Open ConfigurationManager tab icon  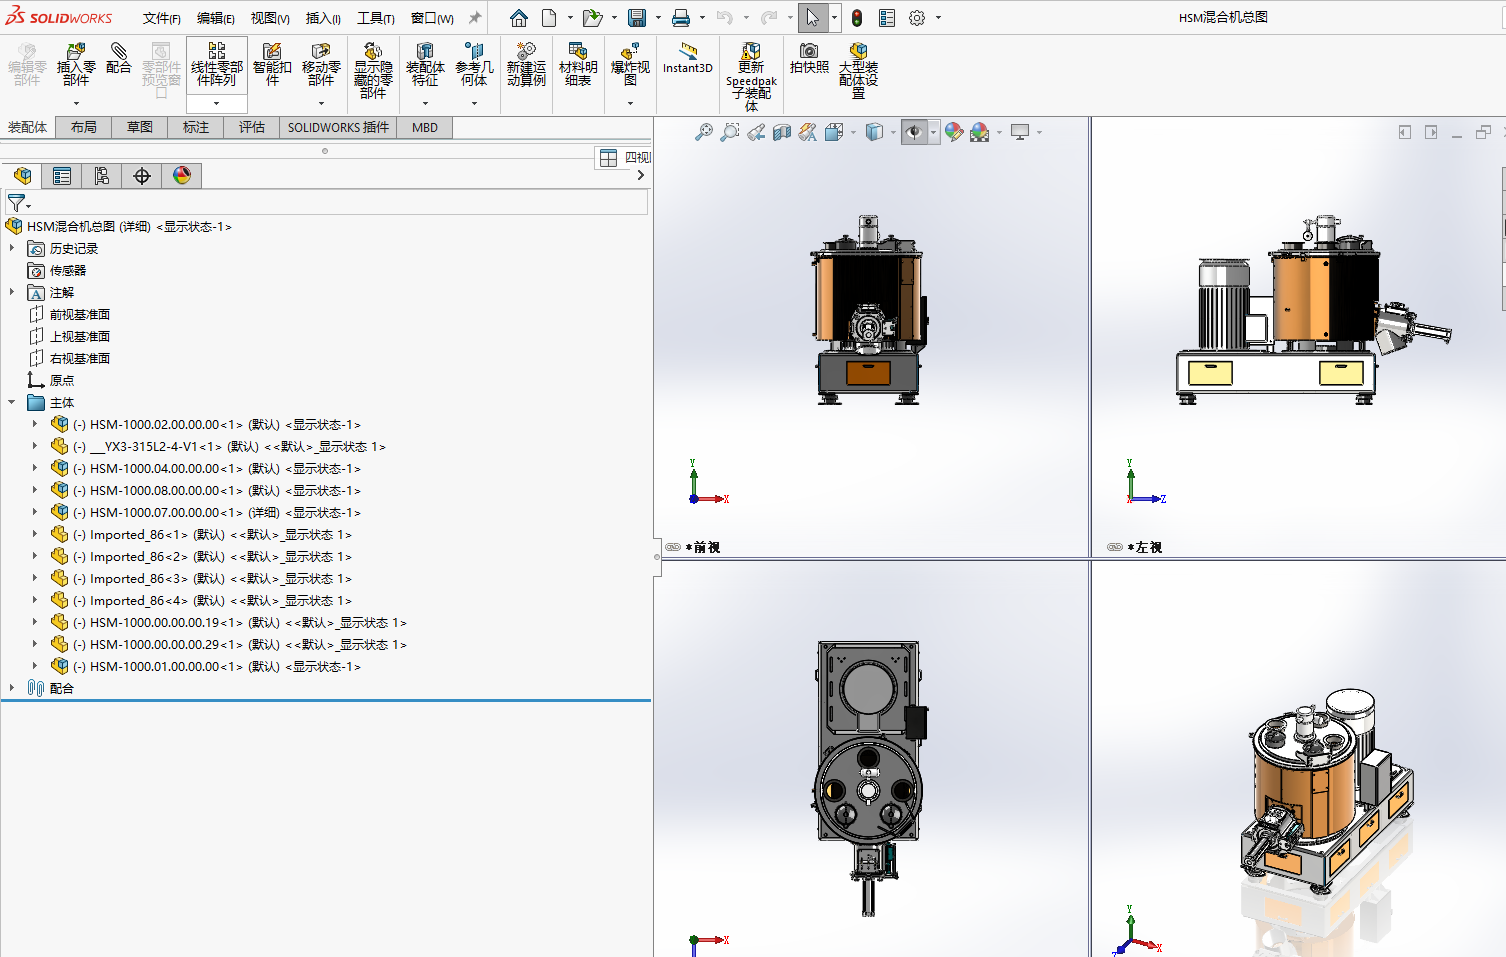pos(102,176)
